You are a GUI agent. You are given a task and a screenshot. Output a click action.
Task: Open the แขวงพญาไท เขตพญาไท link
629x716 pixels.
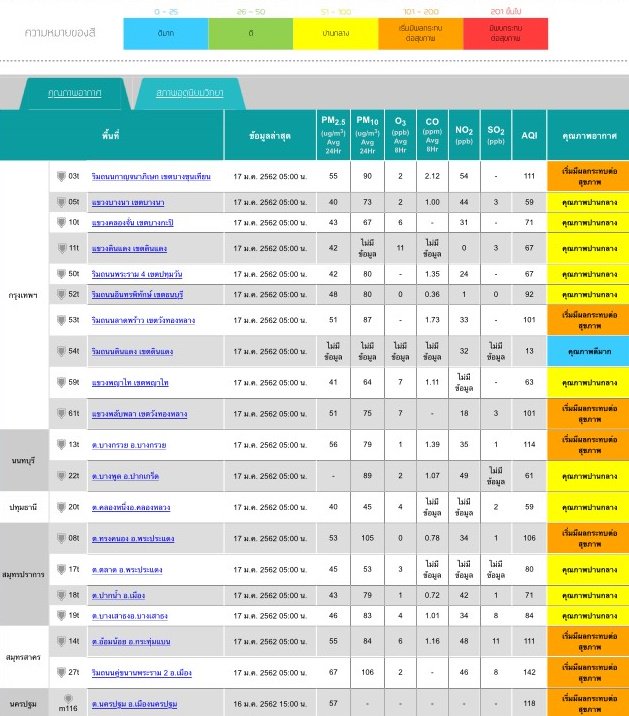point(130,383)
